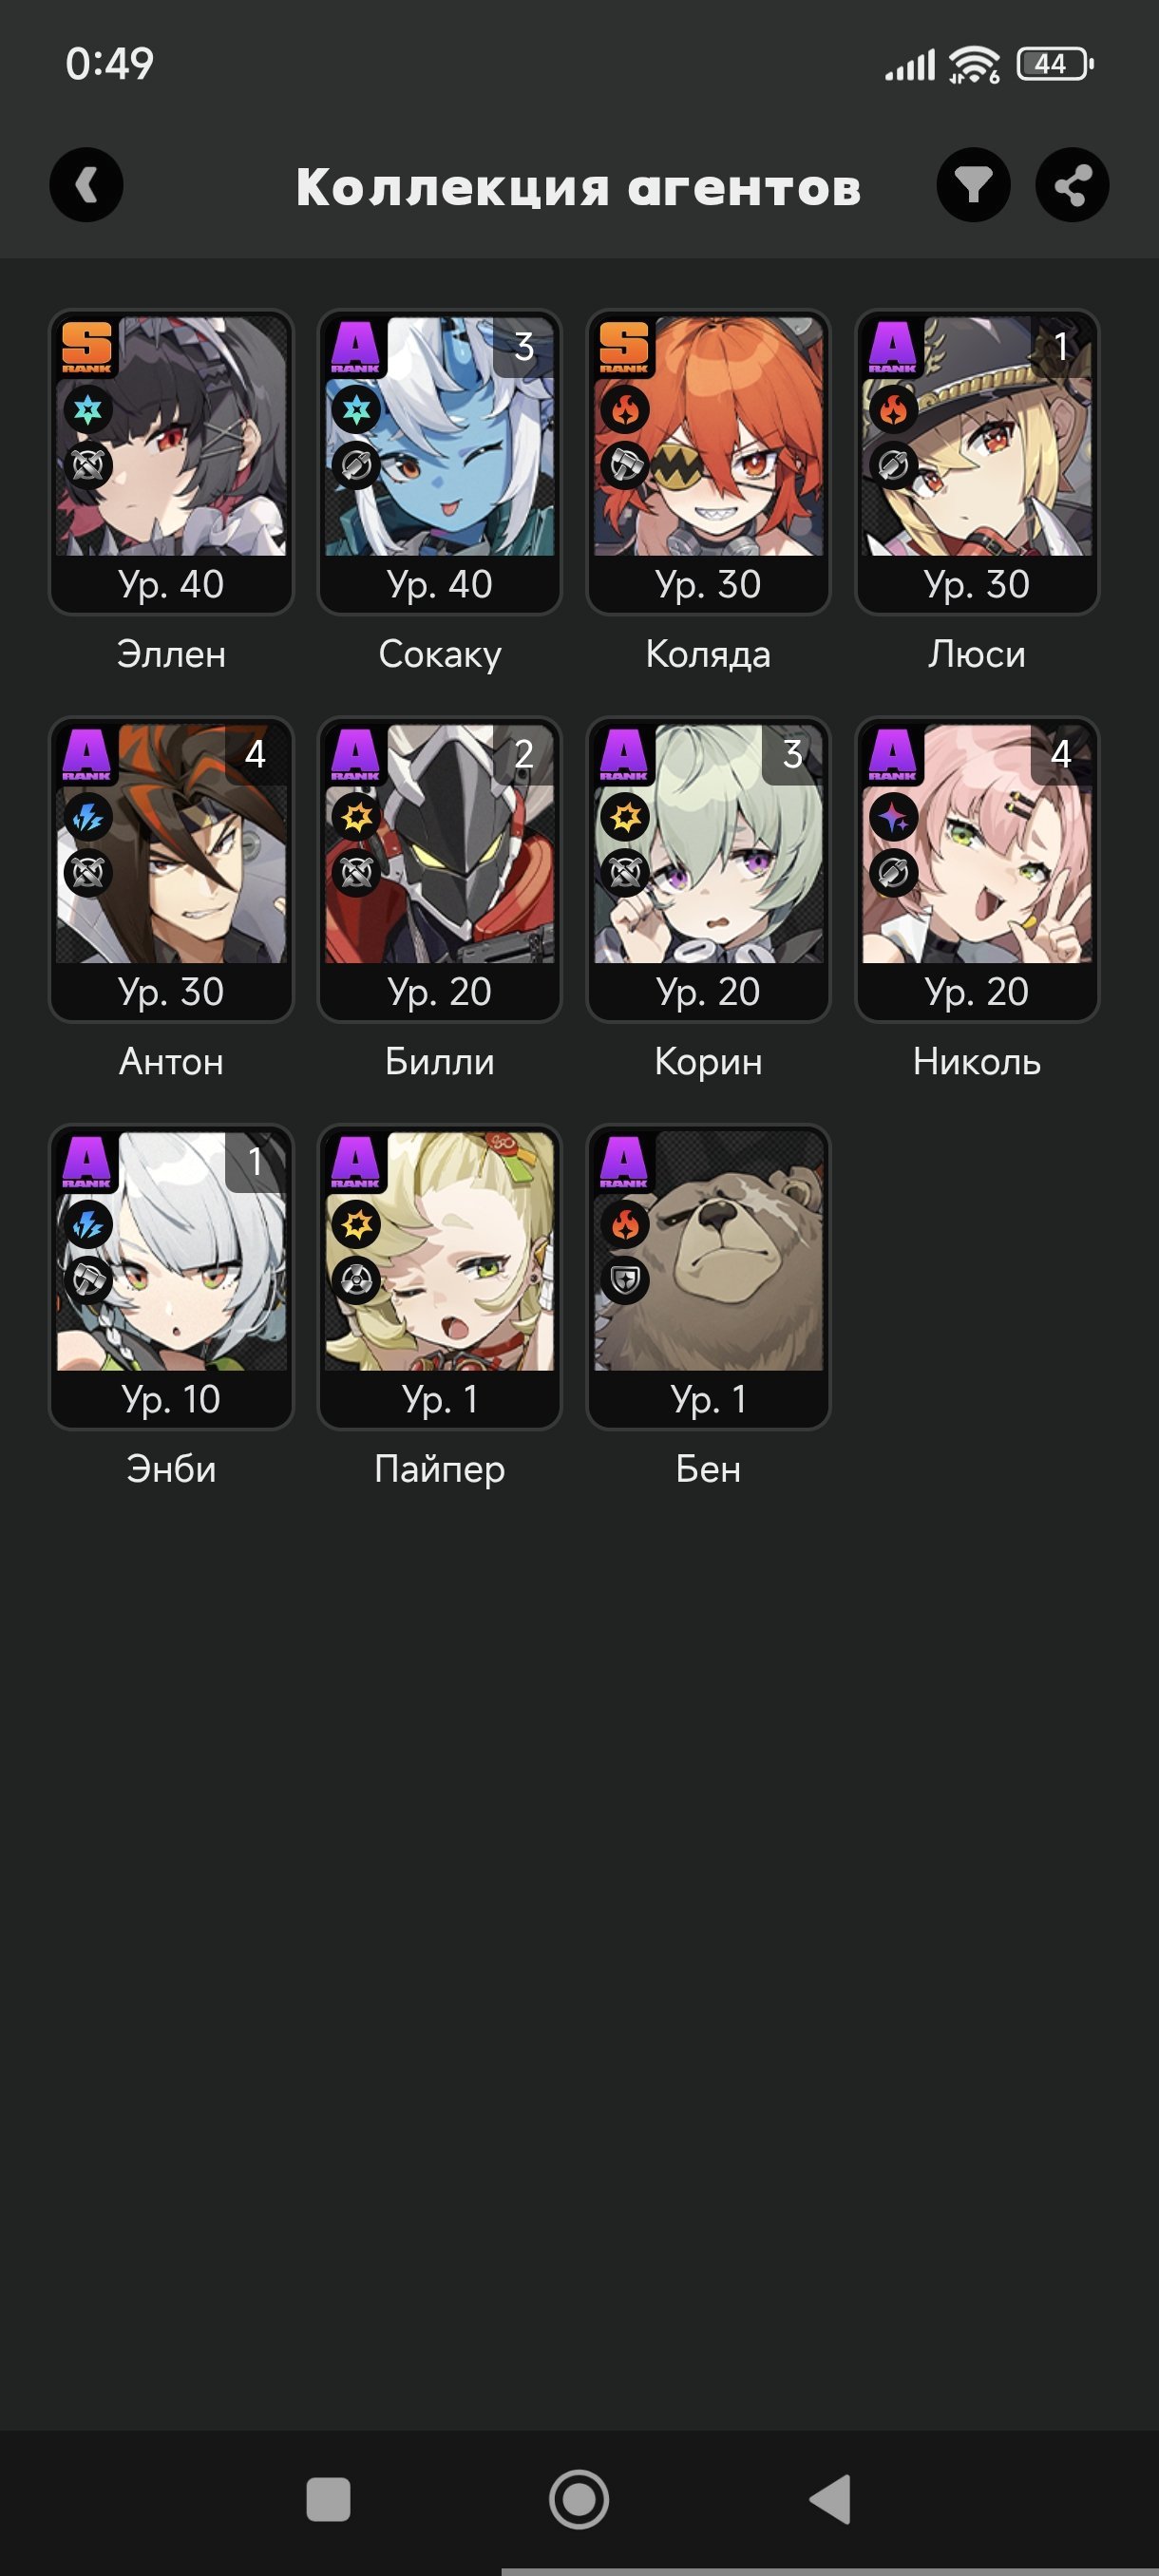The width and height of the screenshot is (1159, 2576).
Task: Tap the fire element icon on Коляда
Action: 625,410
